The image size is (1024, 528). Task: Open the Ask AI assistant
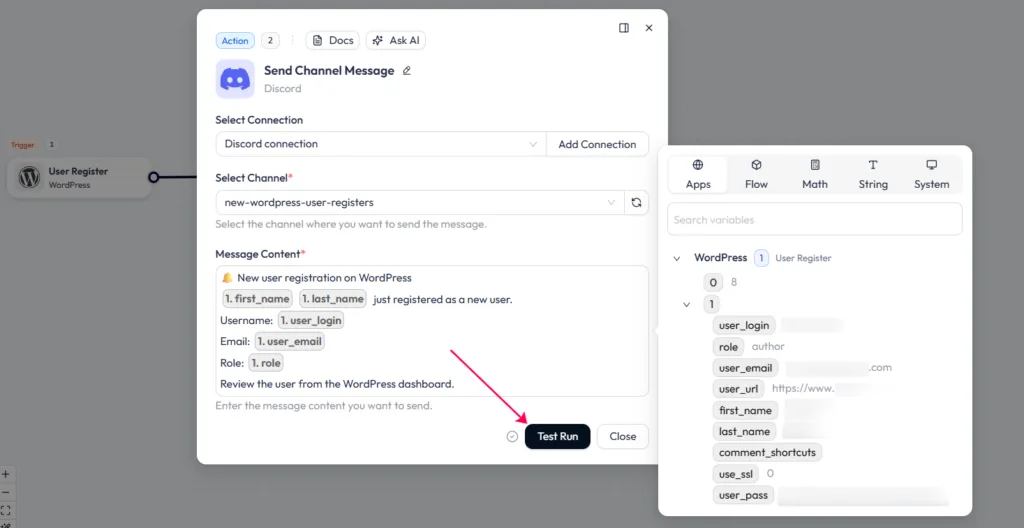coord(396,41)
